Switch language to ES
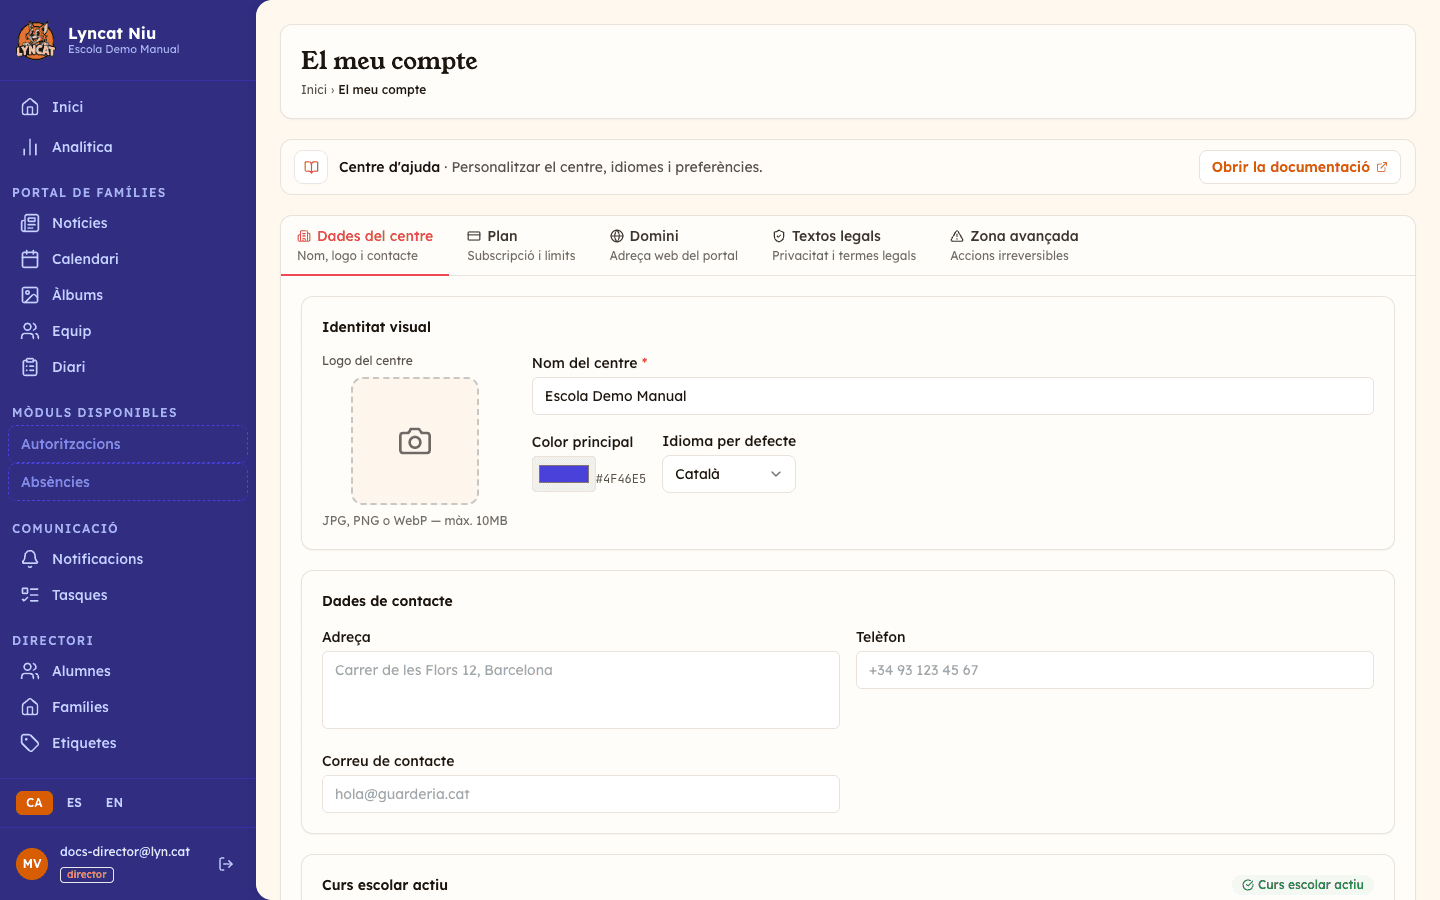The image size is (1440, 900). pyautogui.click(x=74, y=803)
